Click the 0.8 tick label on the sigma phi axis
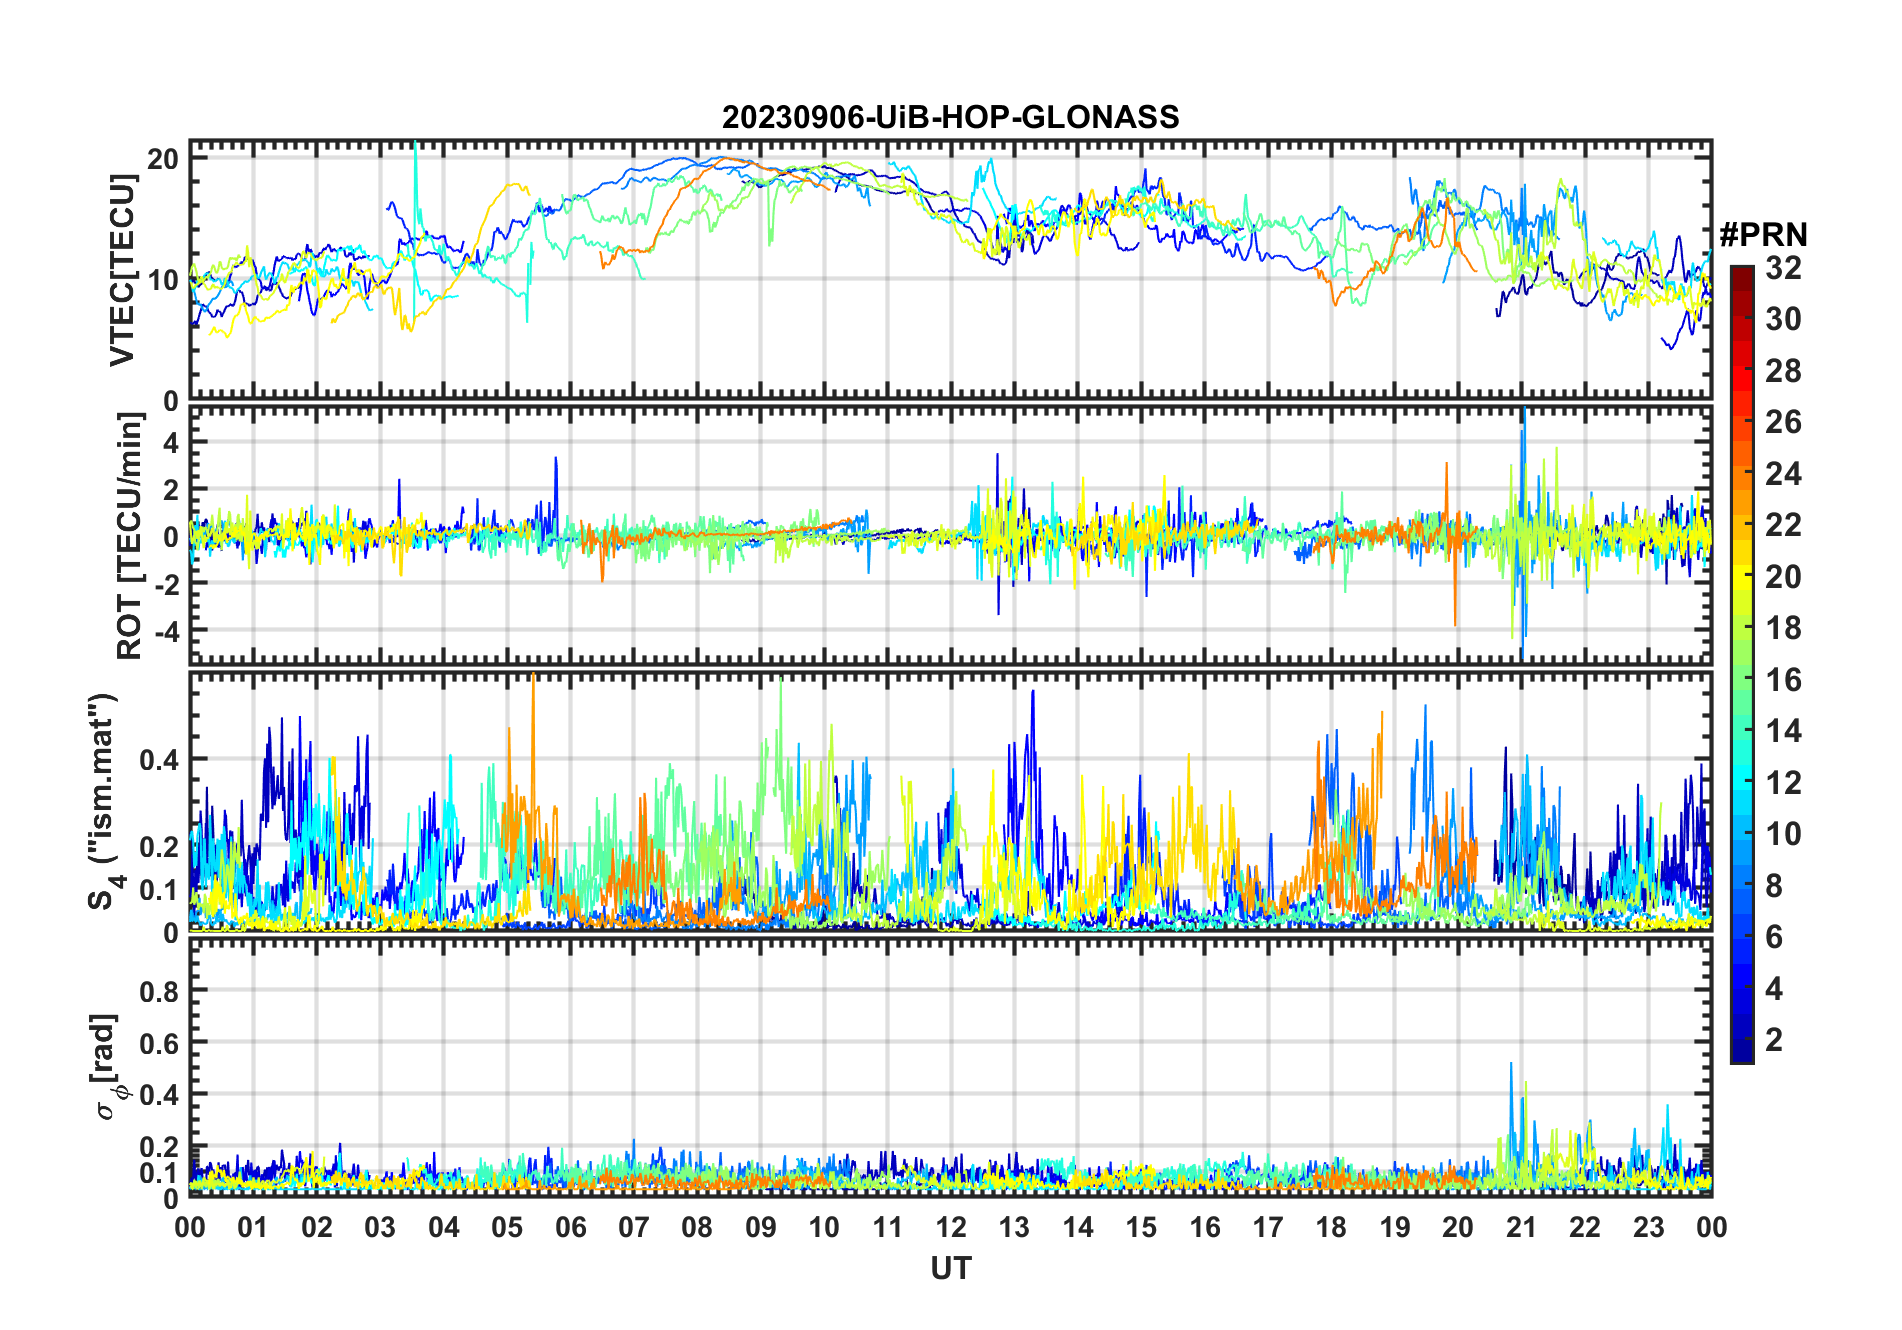 158,991
